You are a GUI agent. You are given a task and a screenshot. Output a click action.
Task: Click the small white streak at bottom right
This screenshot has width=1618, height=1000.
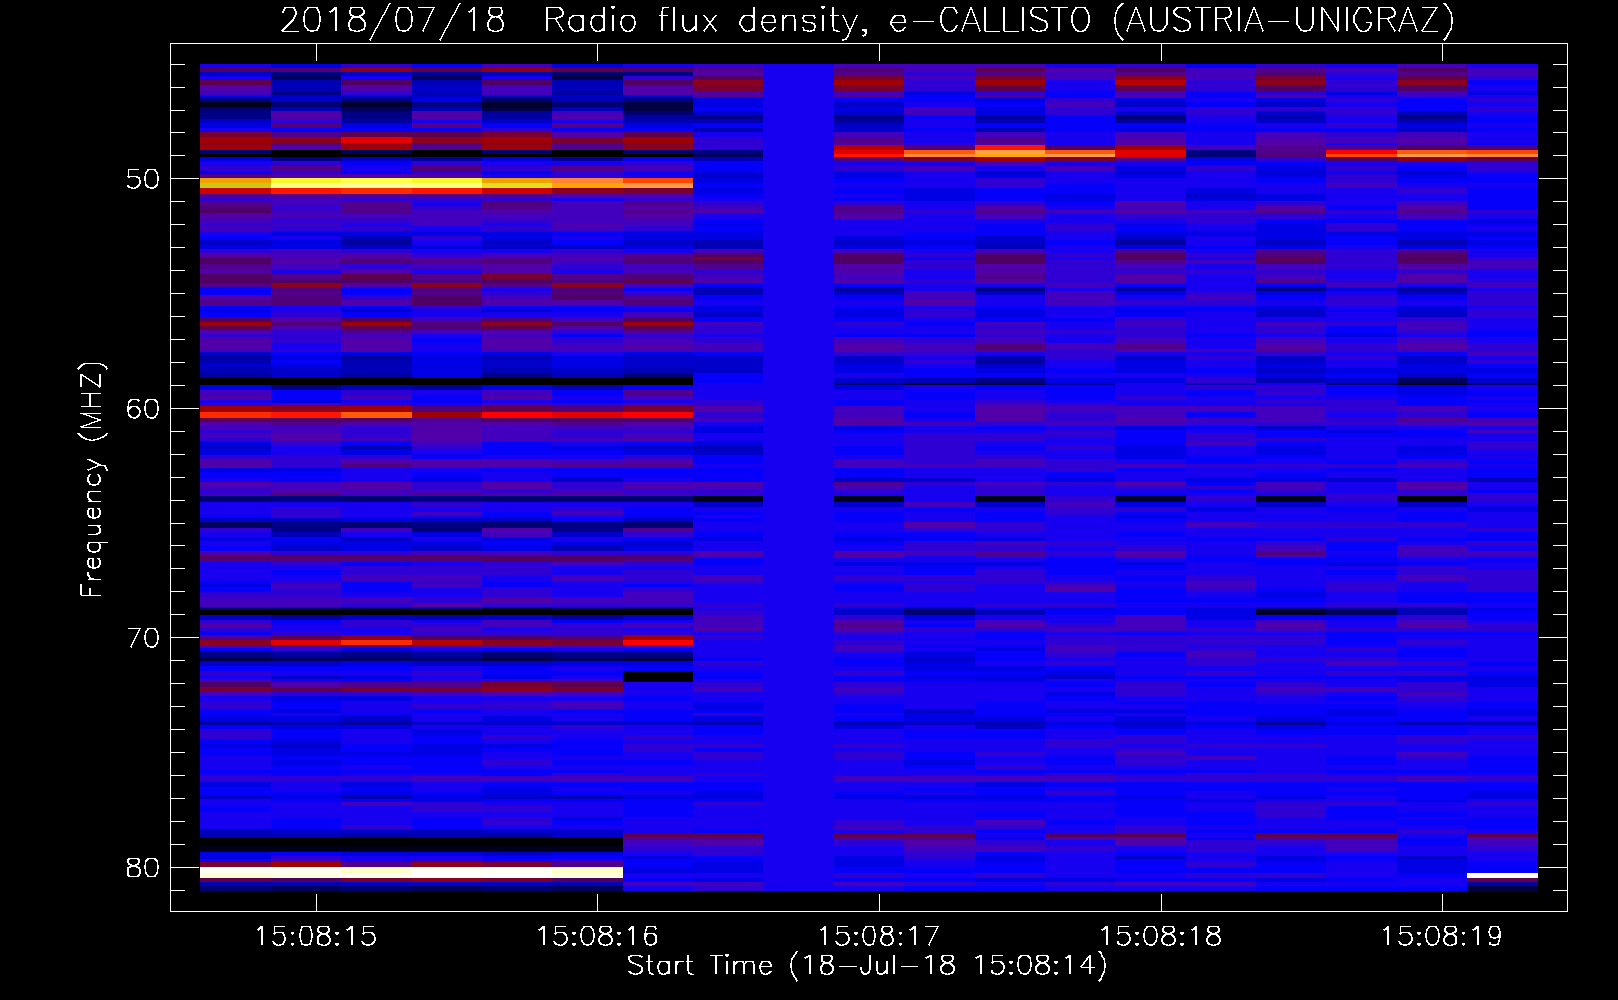click(1502, 875)
